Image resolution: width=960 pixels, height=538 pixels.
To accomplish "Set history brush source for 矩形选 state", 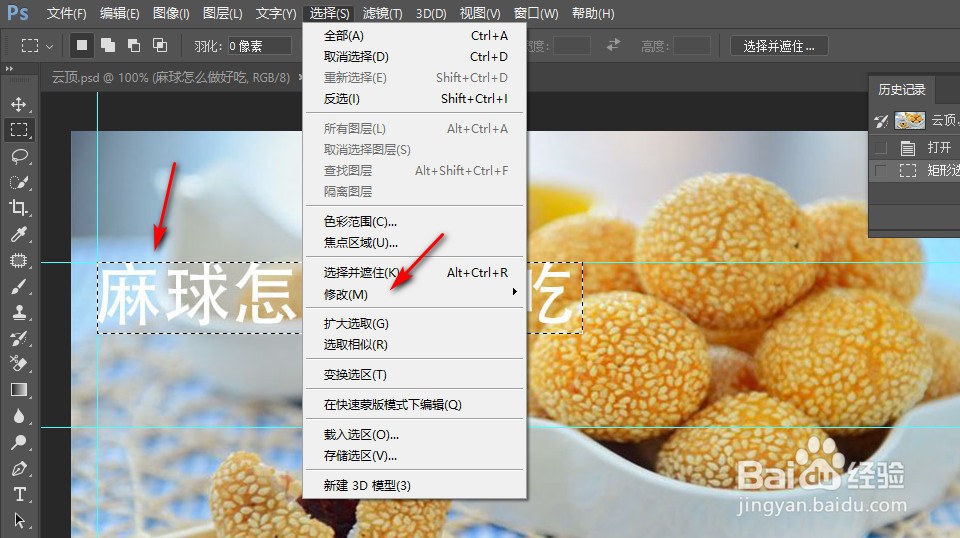I will click(880, 170).
